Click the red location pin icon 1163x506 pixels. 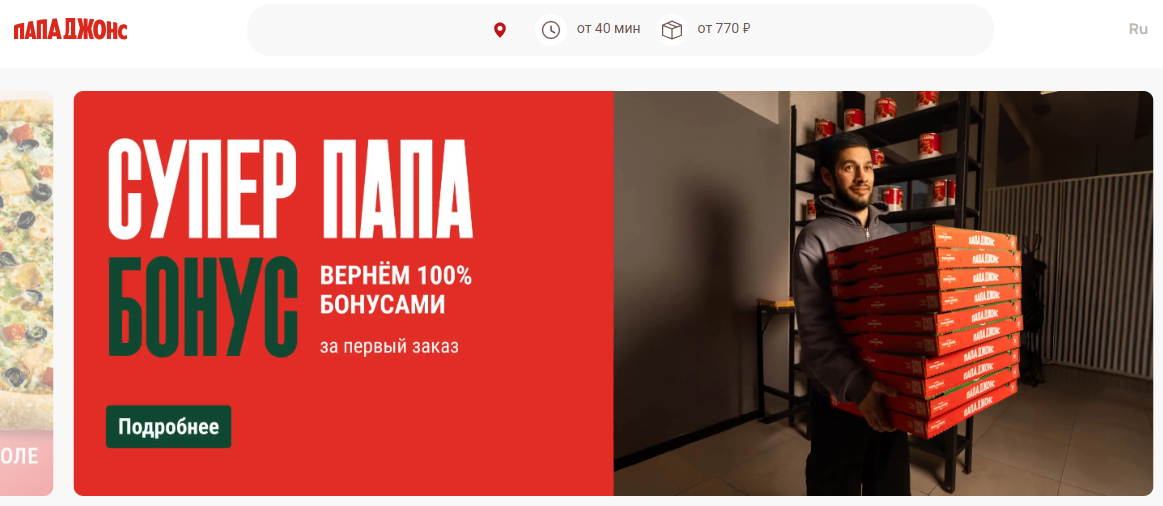click(500, 30)
